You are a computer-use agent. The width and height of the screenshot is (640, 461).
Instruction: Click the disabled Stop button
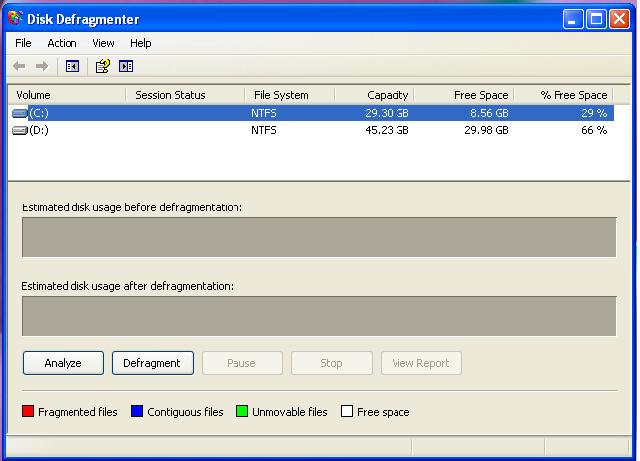331,363
